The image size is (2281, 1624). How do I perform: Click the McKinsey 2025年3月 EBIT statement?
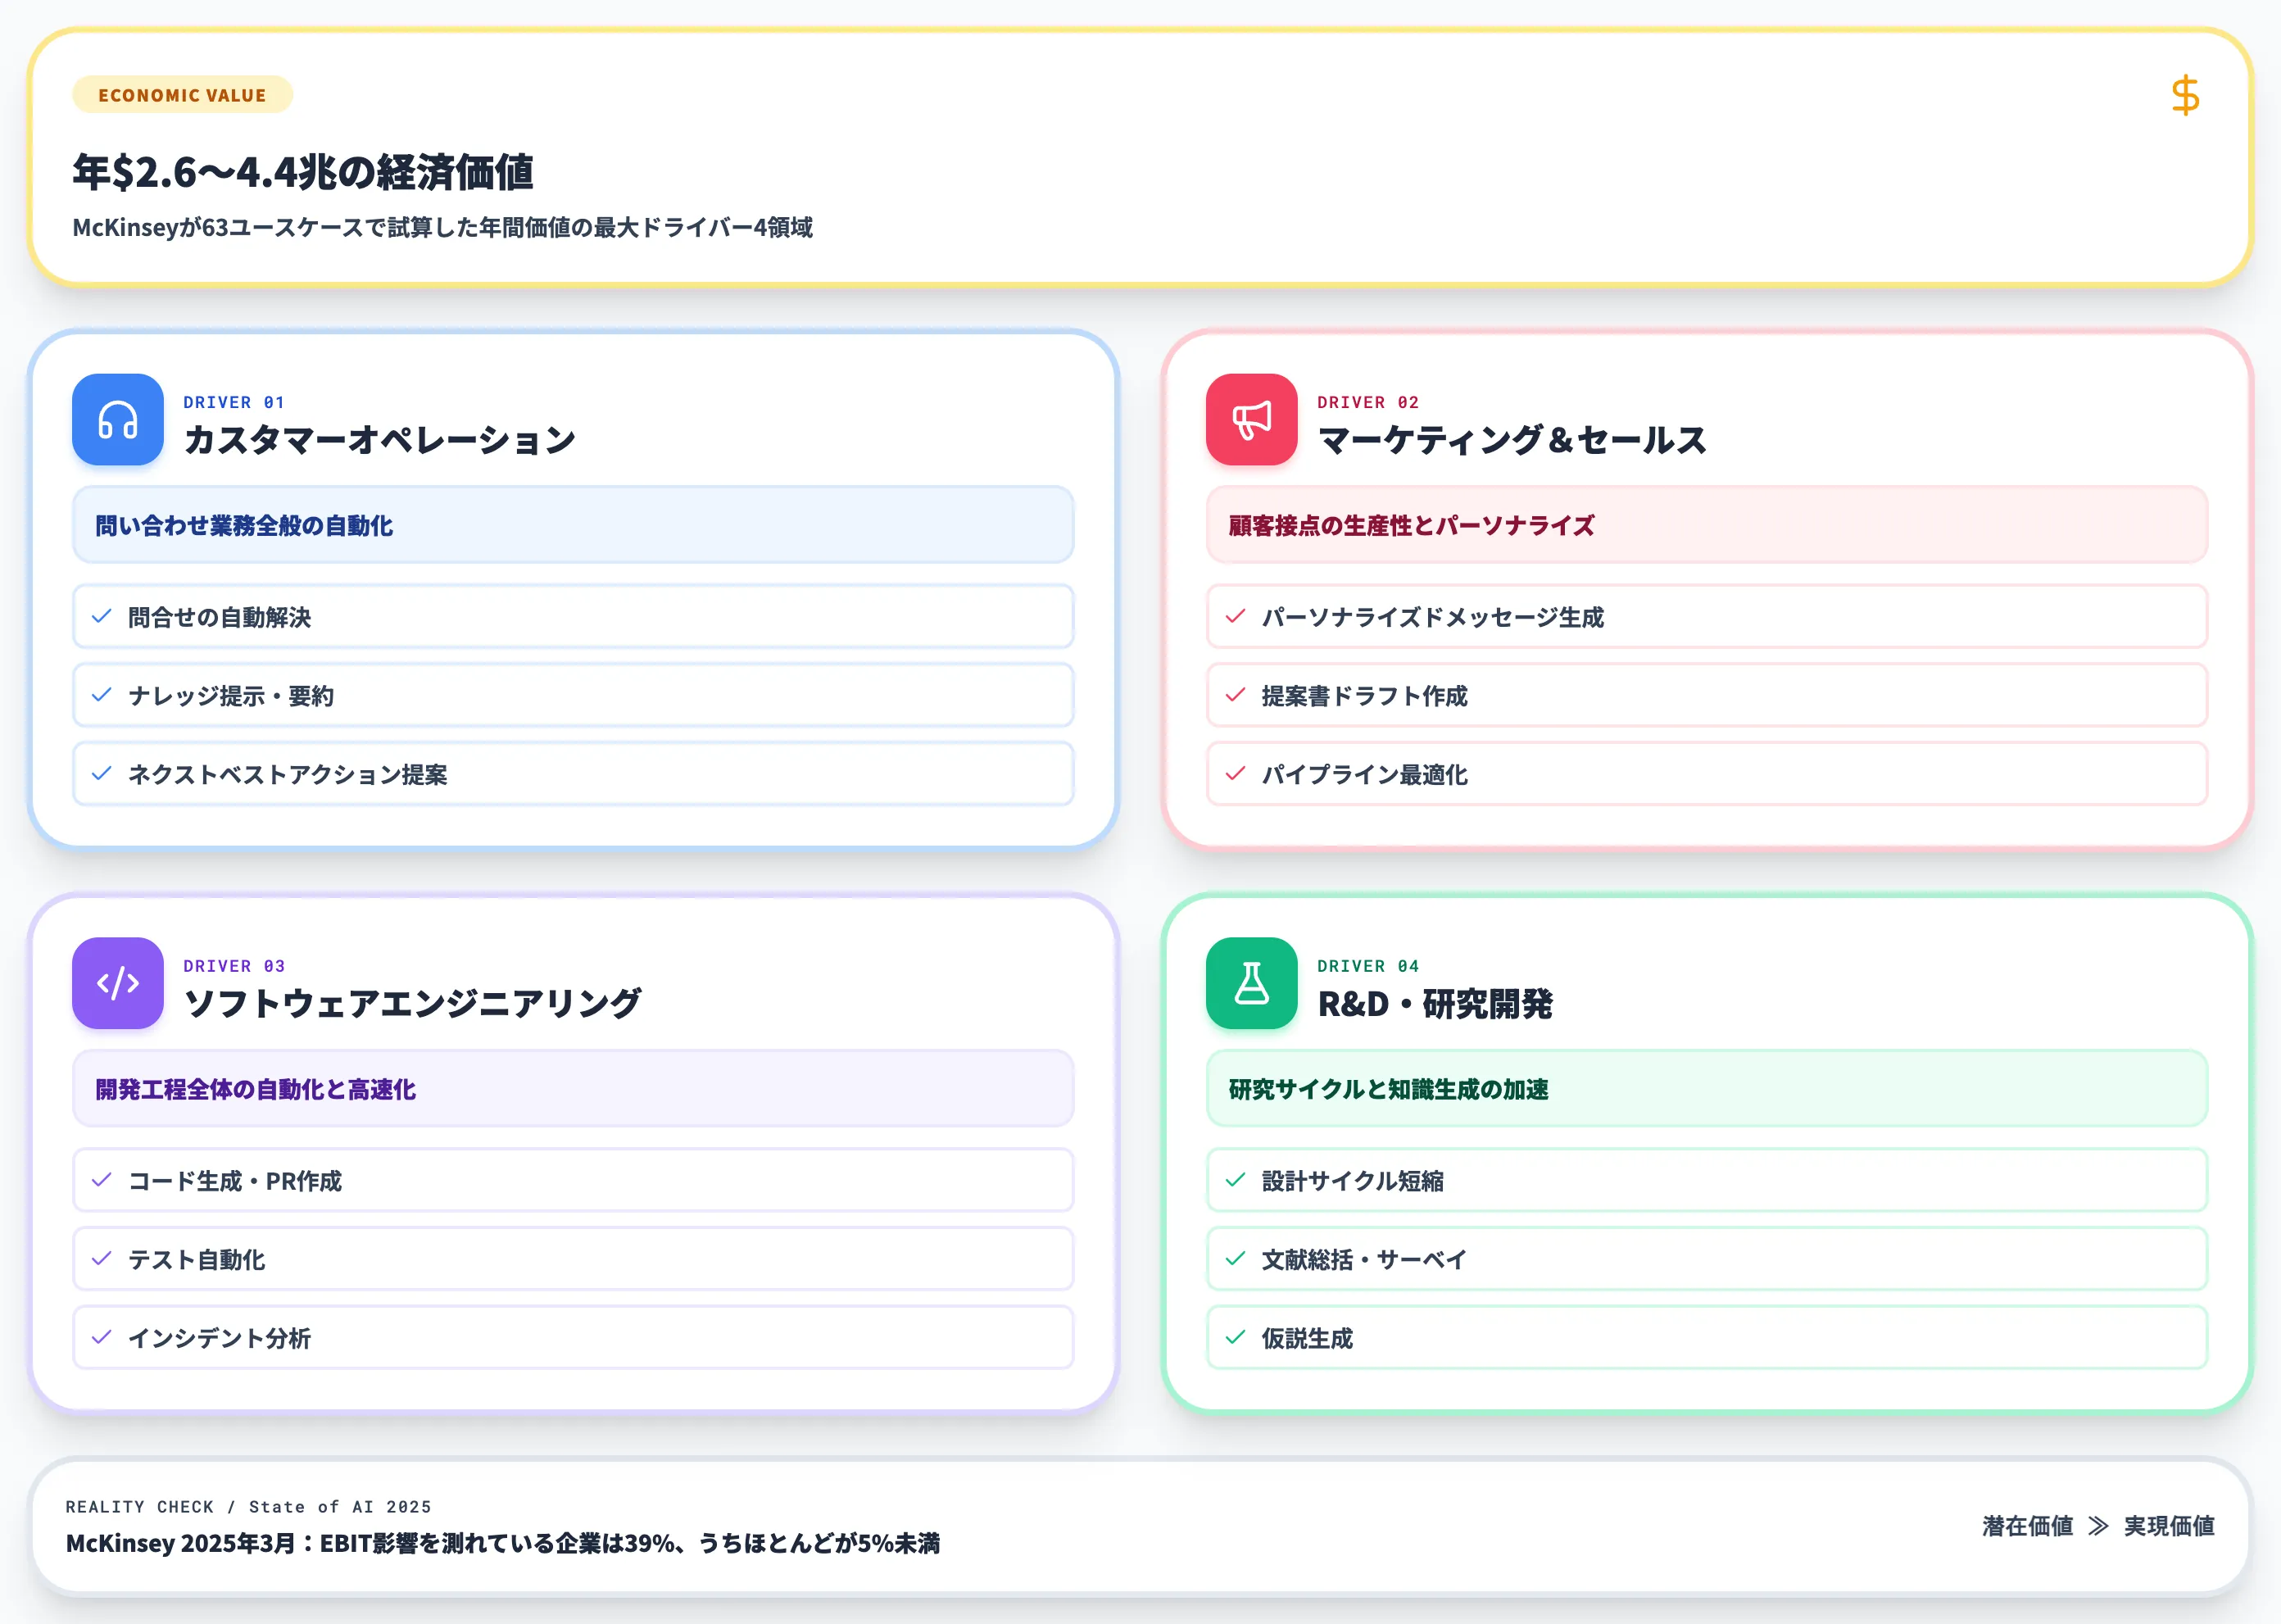coord(503,1543)
